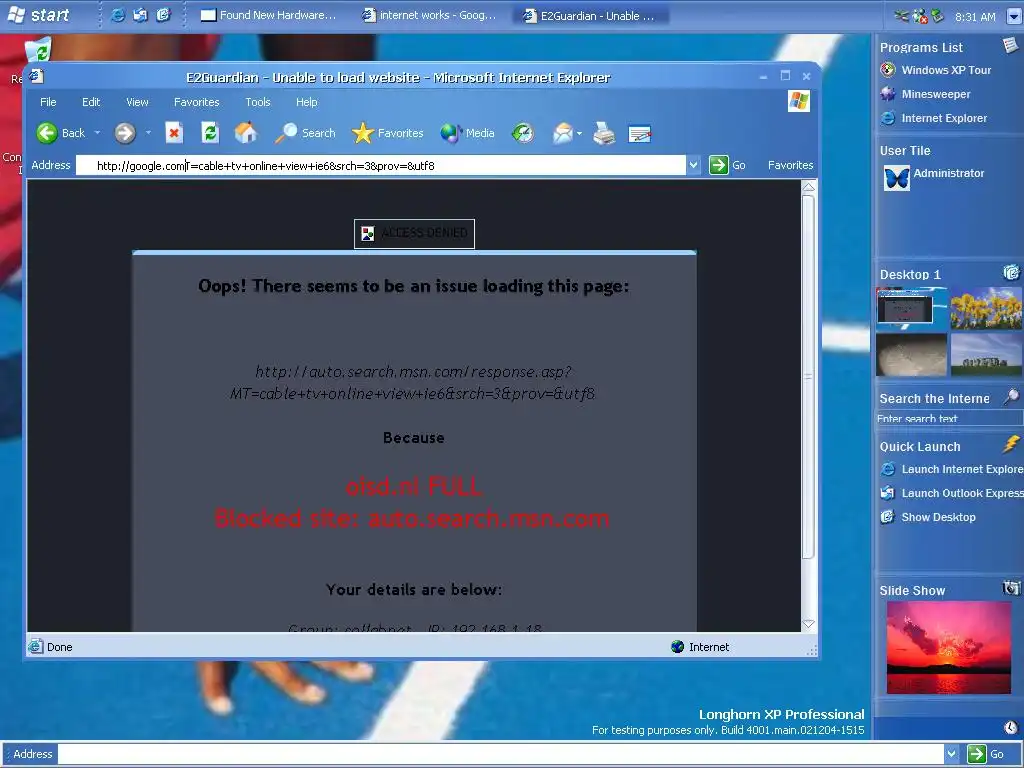Click Favorites link right of Go button
Image resolution: width=1024 pixels, height=768 pixels.
(x=790, y=165)
